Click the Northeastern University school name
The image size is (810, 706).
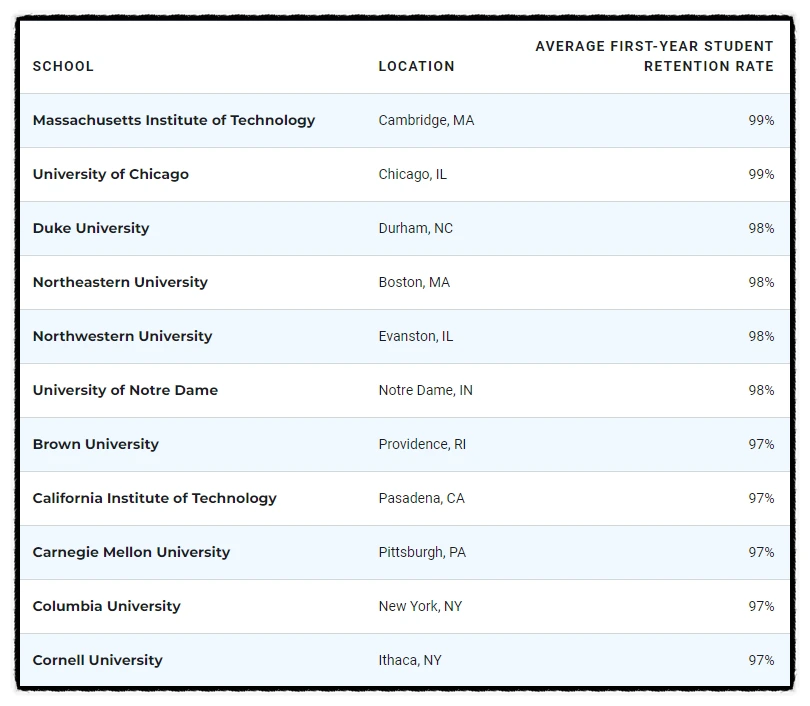(x=120, y=282)
